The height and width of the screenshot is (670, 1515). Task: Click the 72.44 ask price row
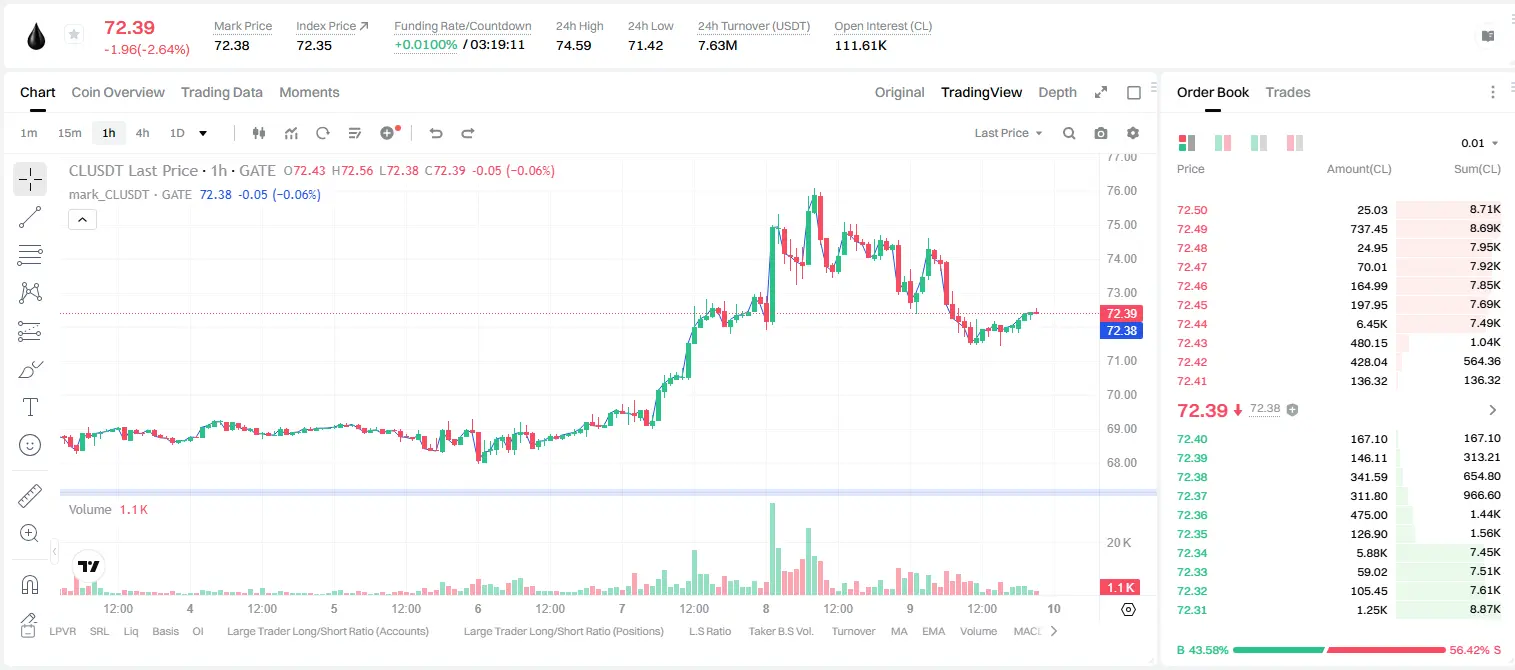tap(1338, 323)
